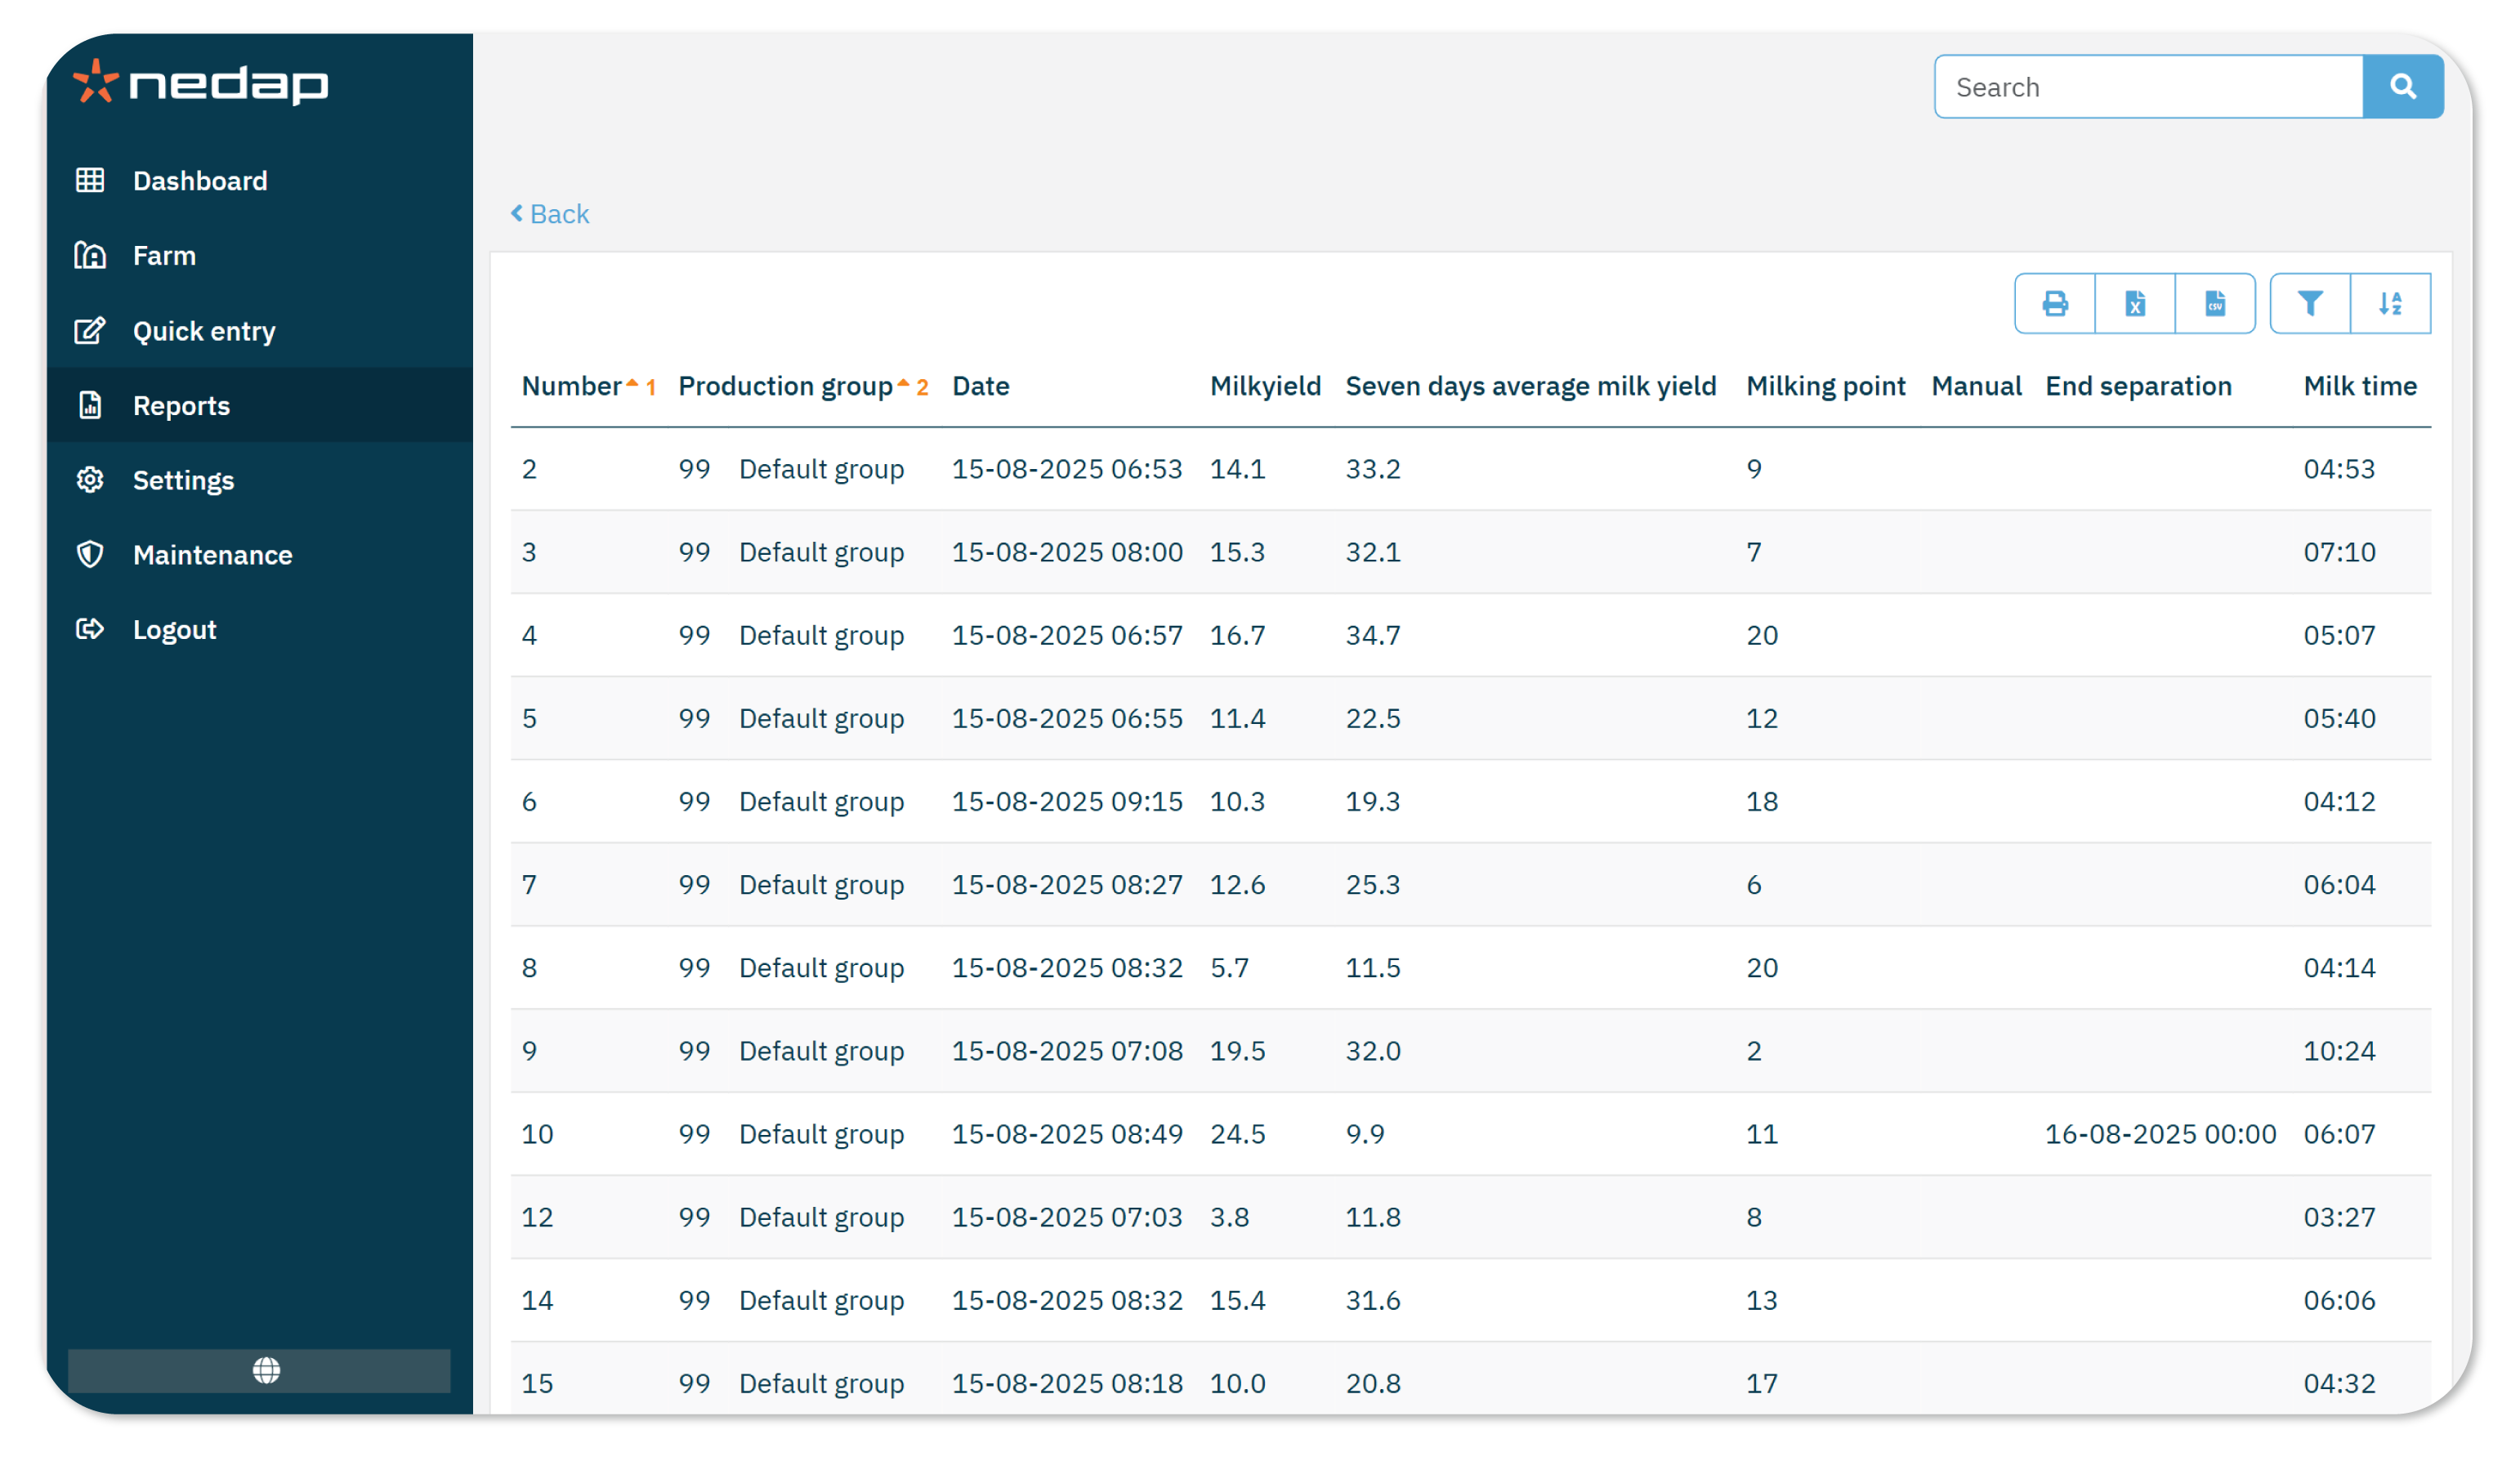2520x1461 pixels.
Task: Sort by Date column header
Action: coord(980,386)
